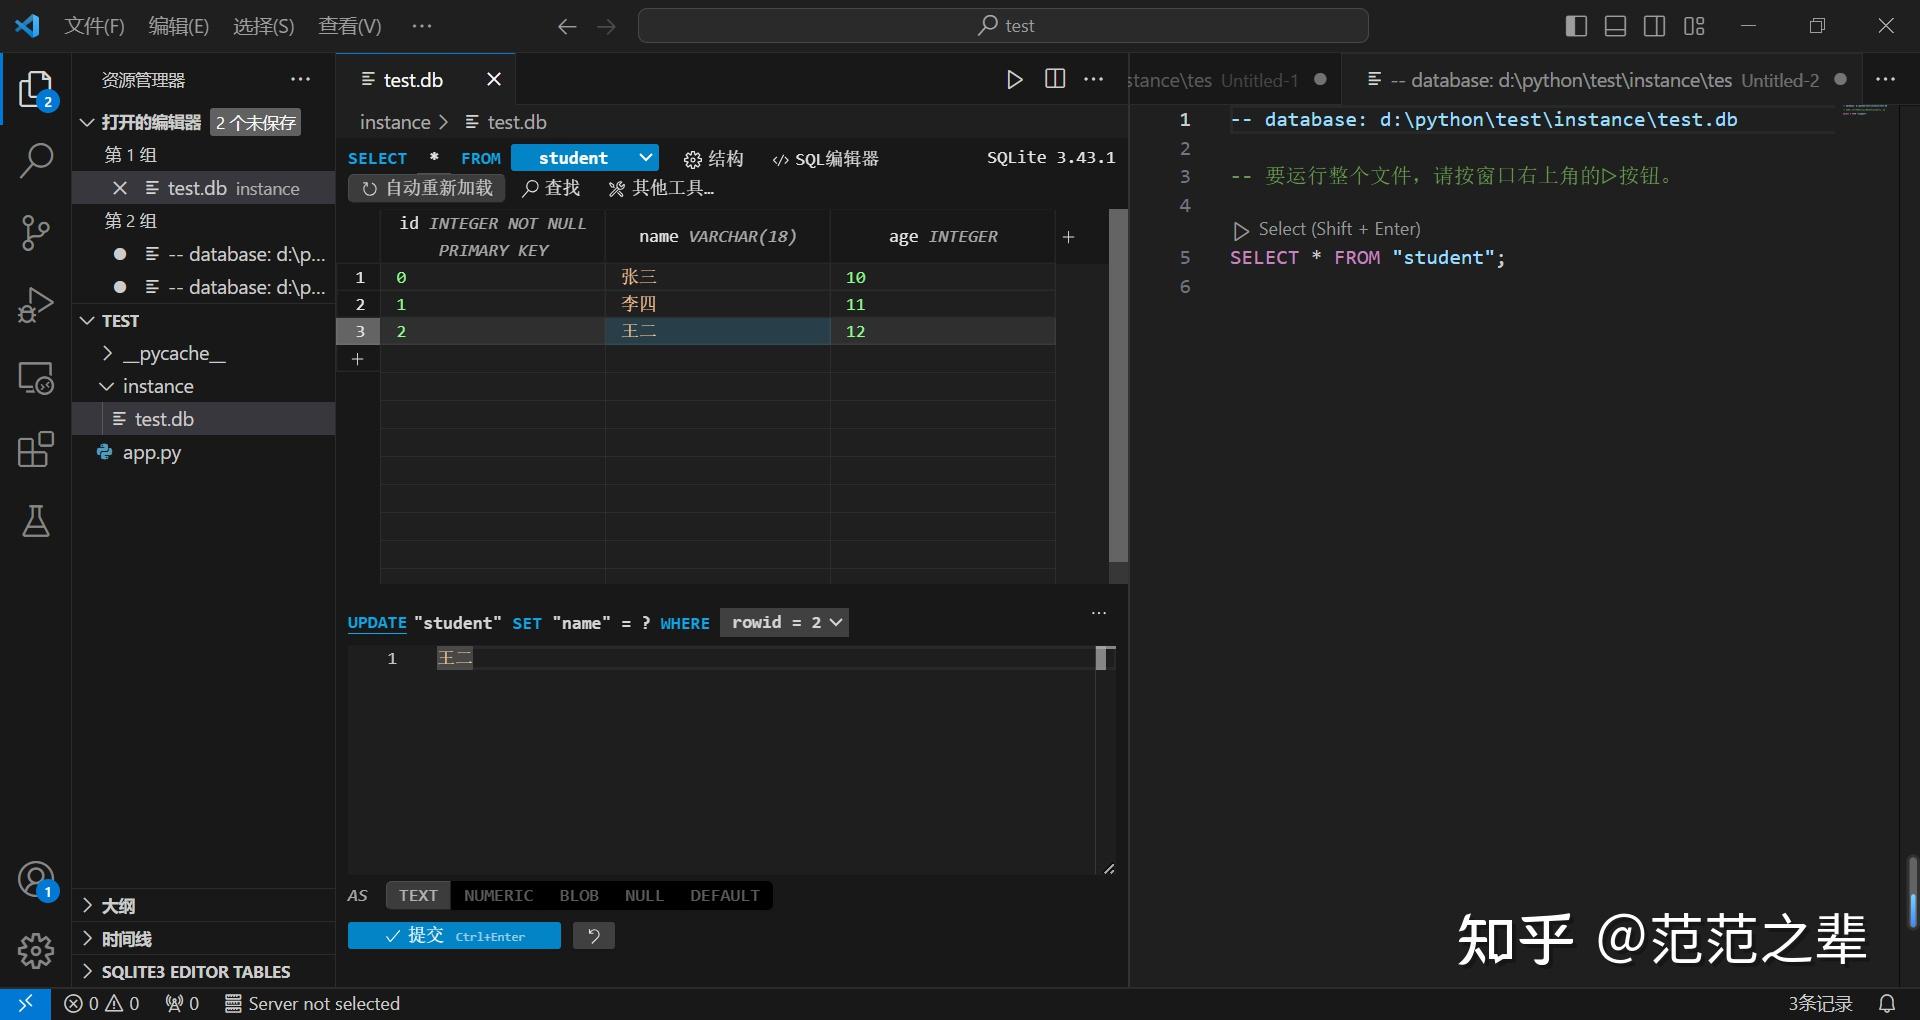
Task: Open the Extensions view
Action: point(36,450)
